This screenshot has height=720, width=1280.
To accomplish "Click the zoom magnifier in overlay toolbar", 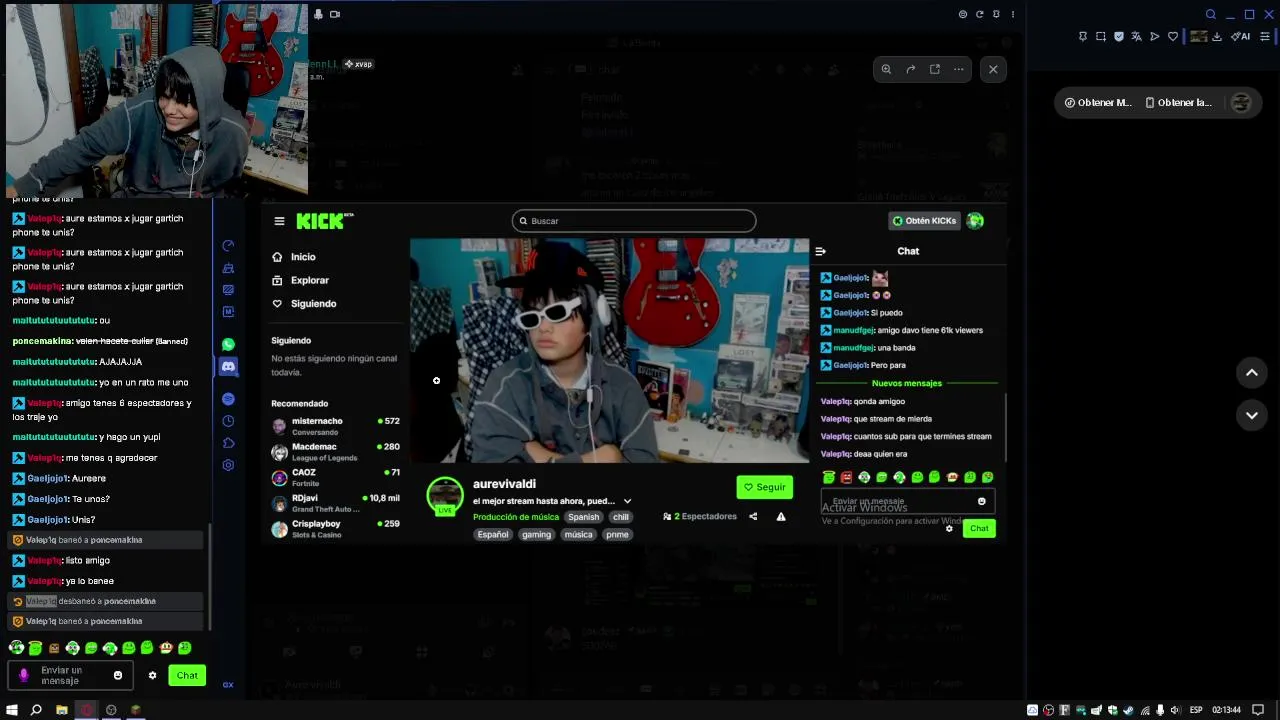I will [x=886, y=69].
